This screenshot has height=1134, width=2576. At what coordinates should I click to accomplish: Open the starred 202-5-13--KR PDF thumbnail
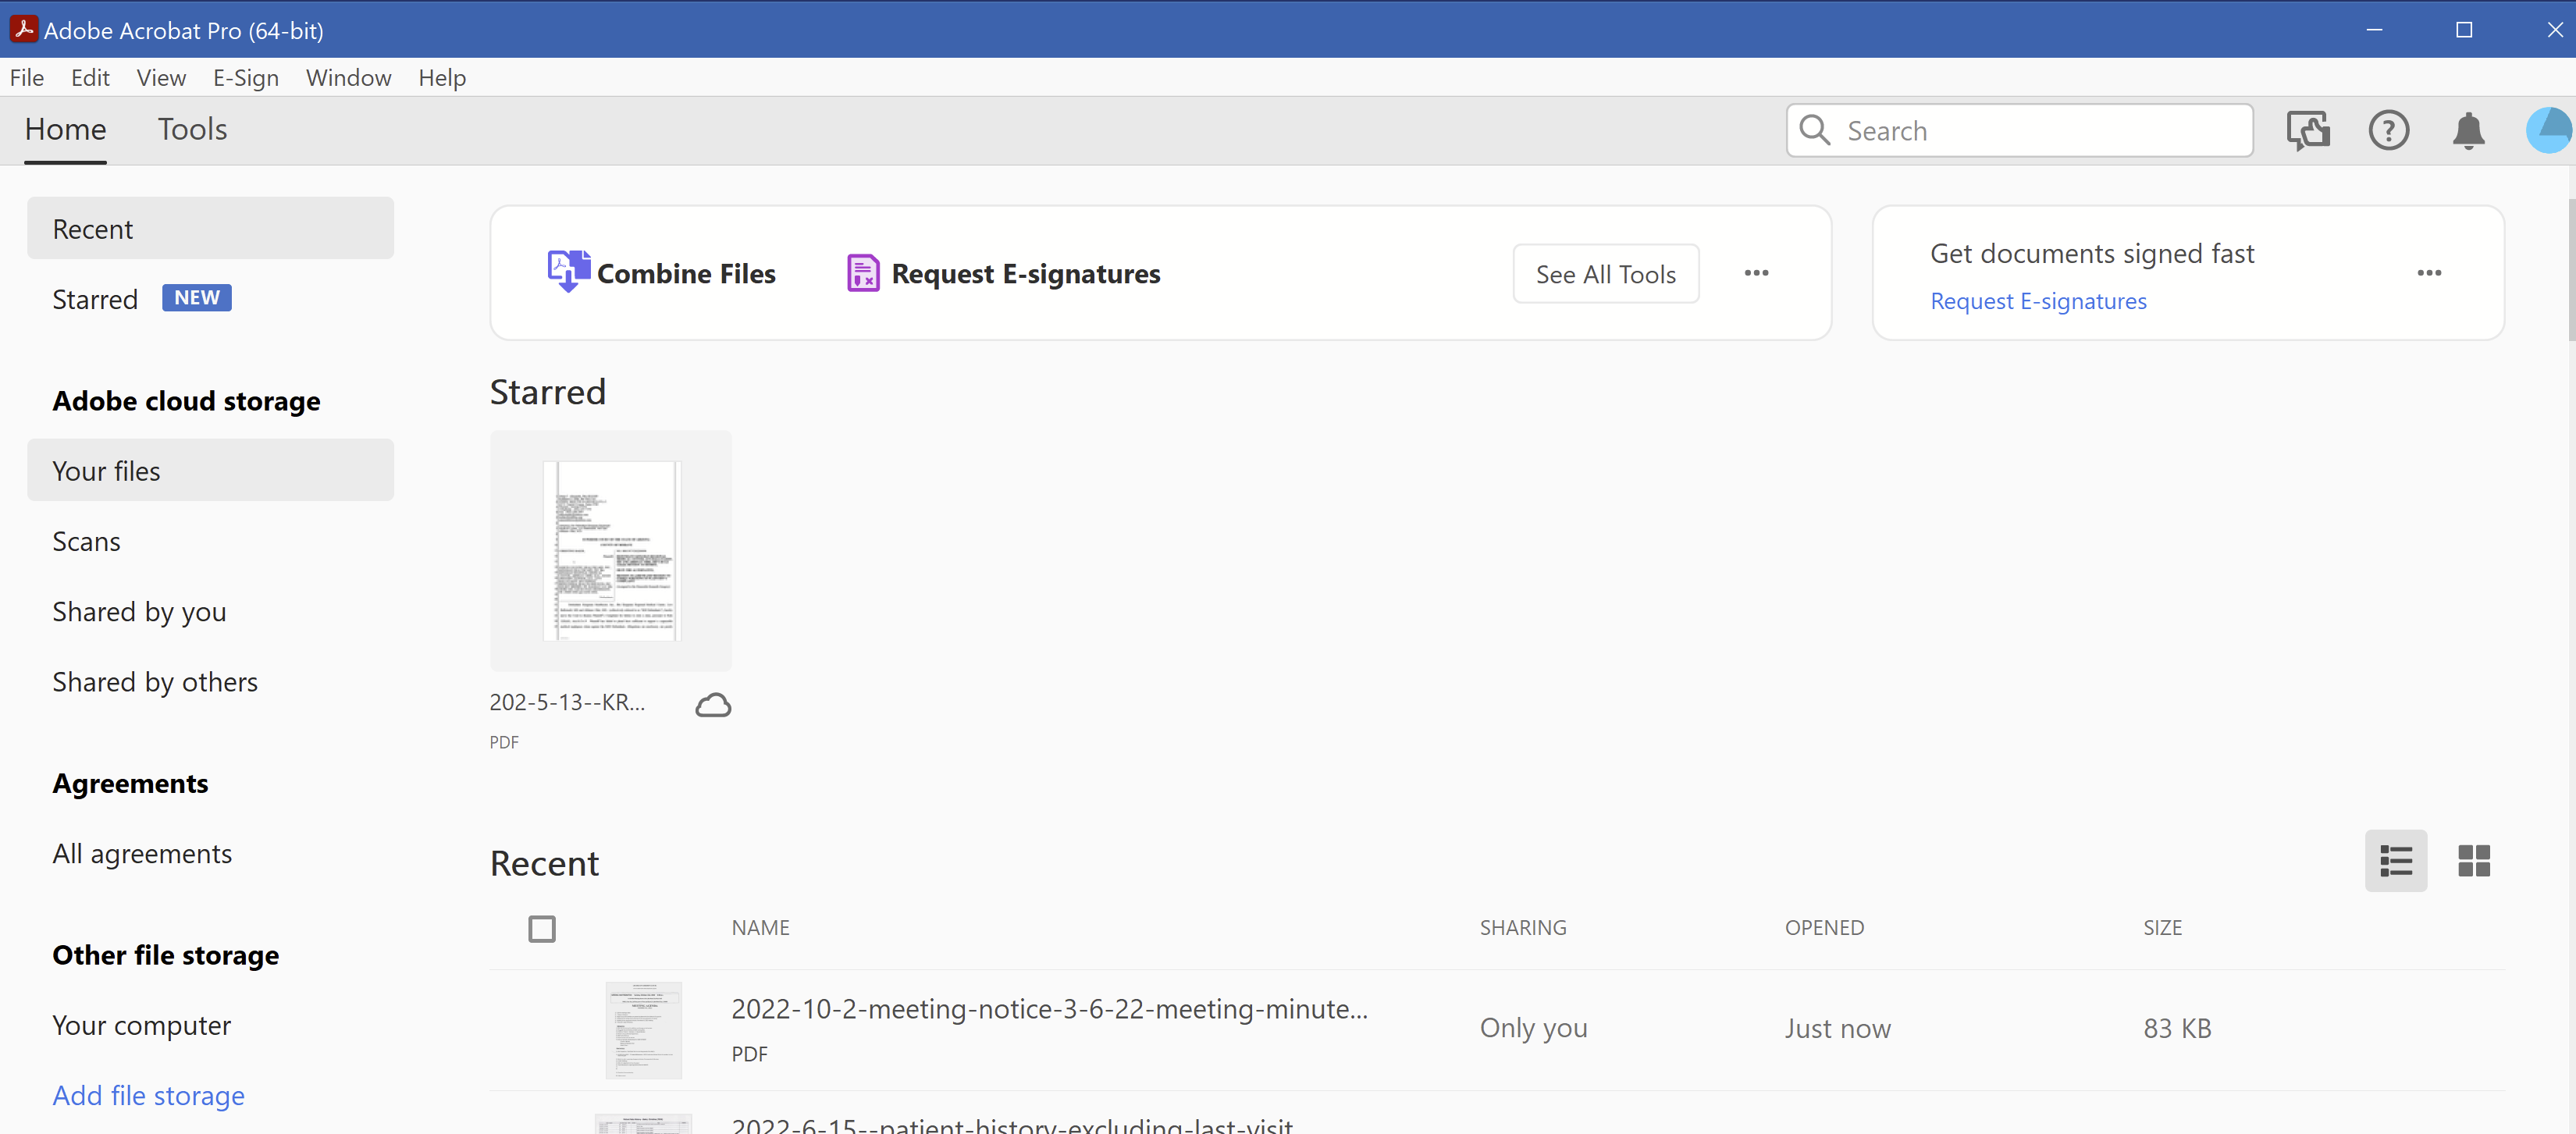611,550
